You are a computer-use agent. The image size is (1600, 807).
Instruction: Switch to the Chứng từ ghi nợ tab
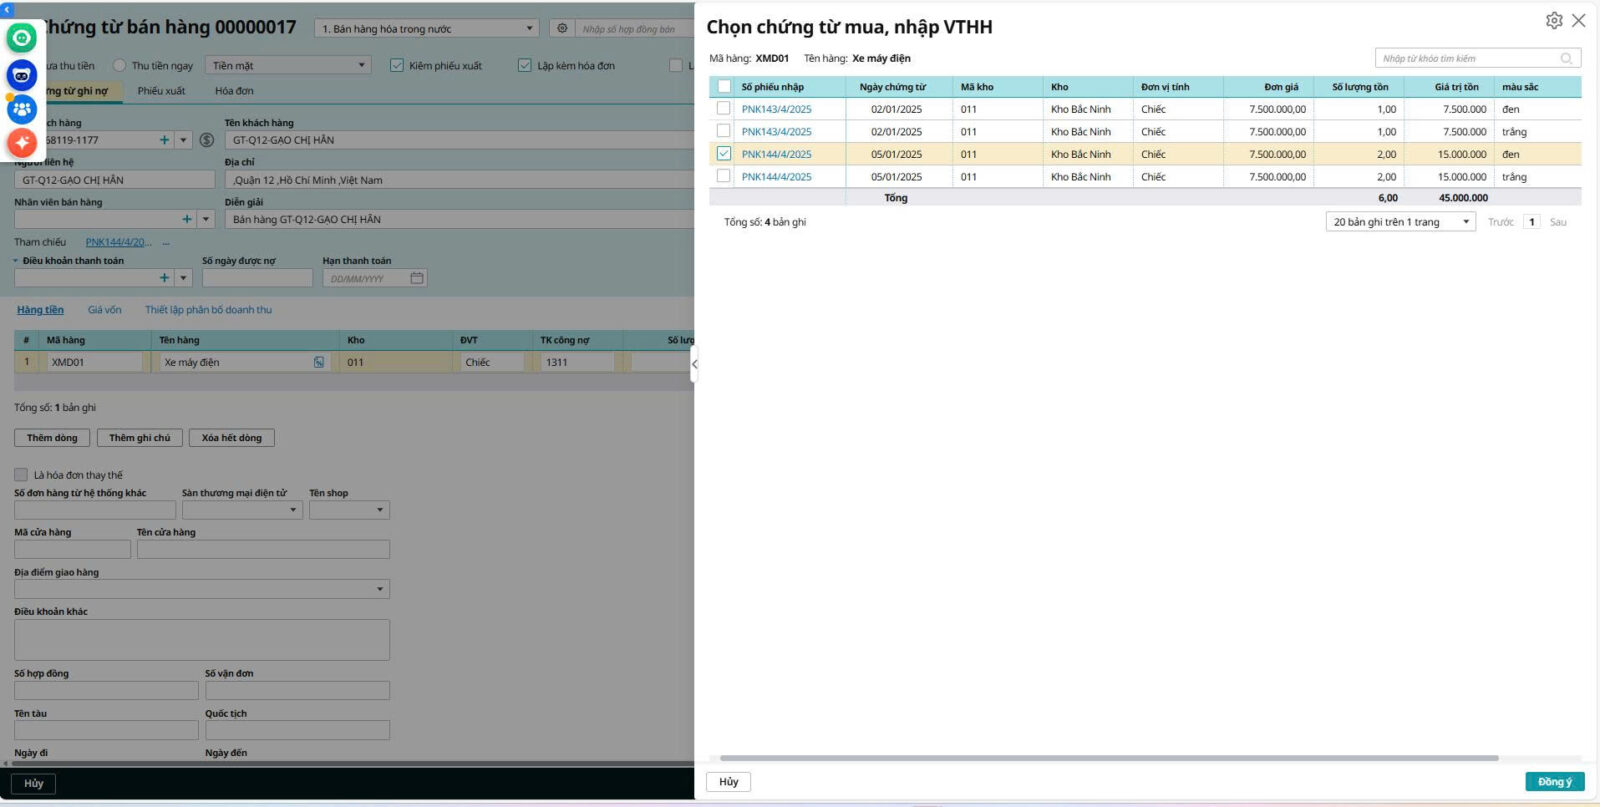click(x=76, y=91)
